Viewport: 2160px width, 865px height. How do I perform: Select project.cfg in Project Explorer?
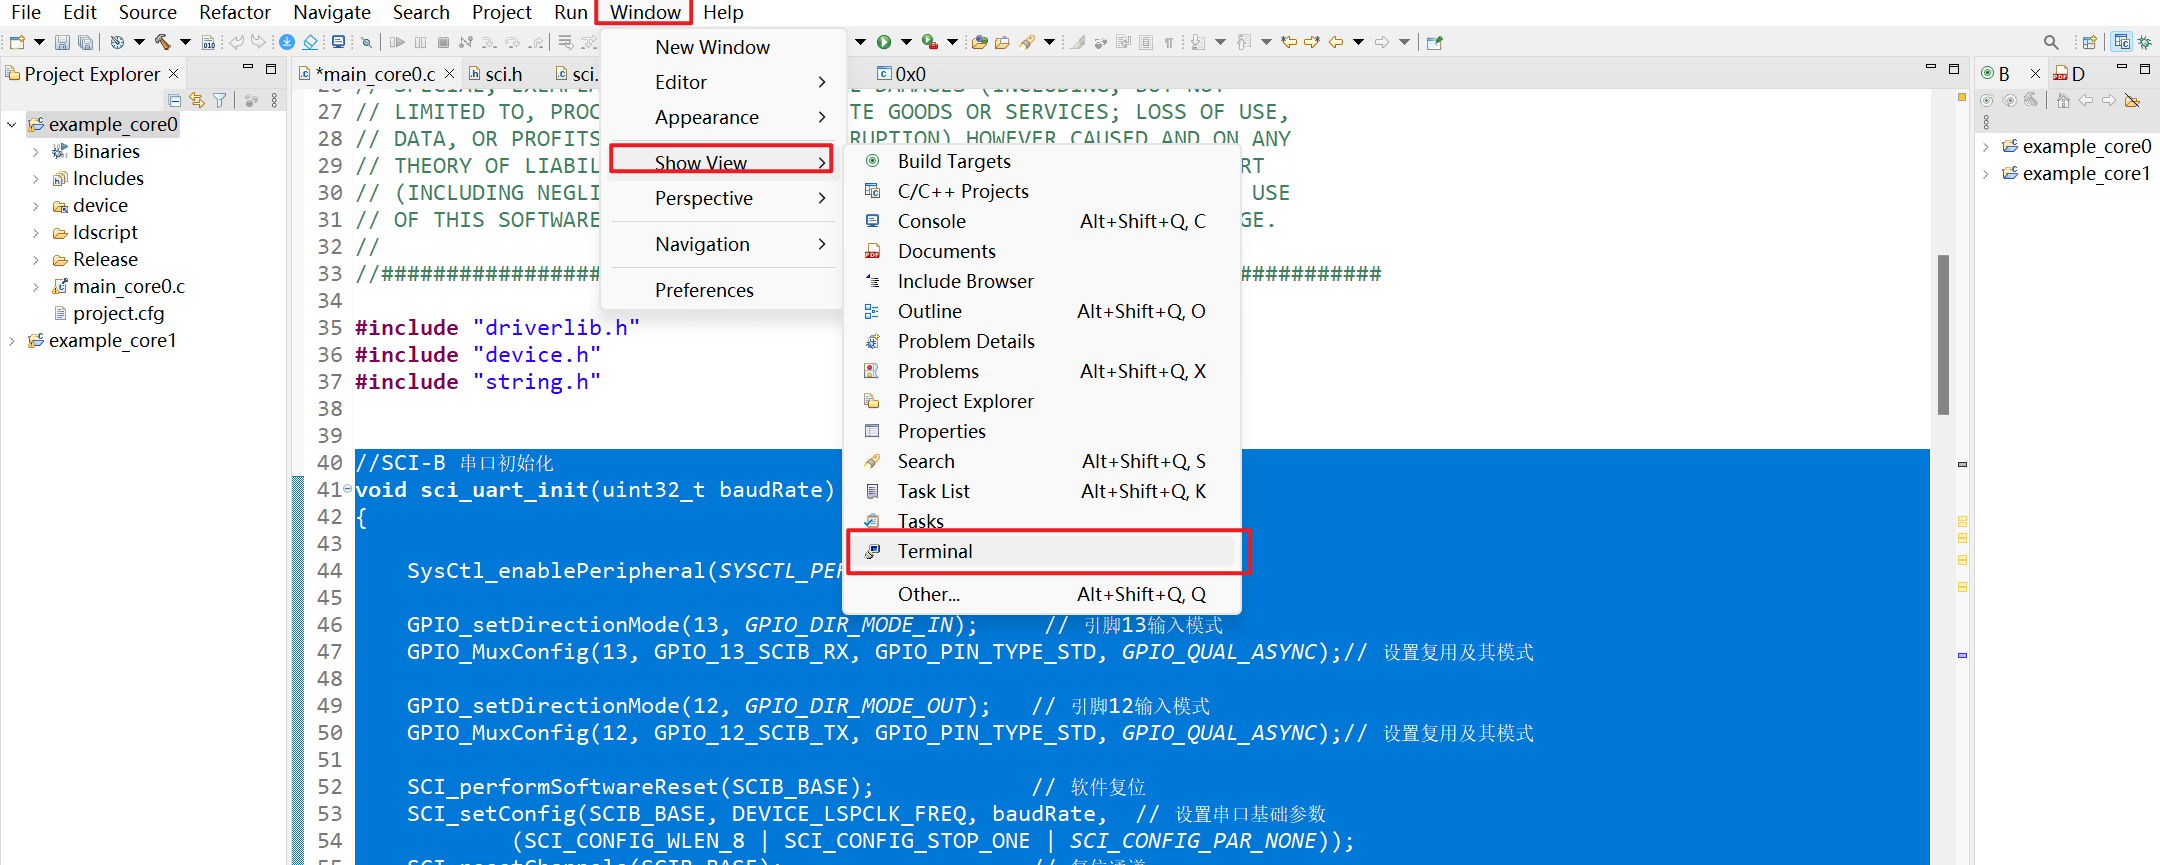(118, 313)
